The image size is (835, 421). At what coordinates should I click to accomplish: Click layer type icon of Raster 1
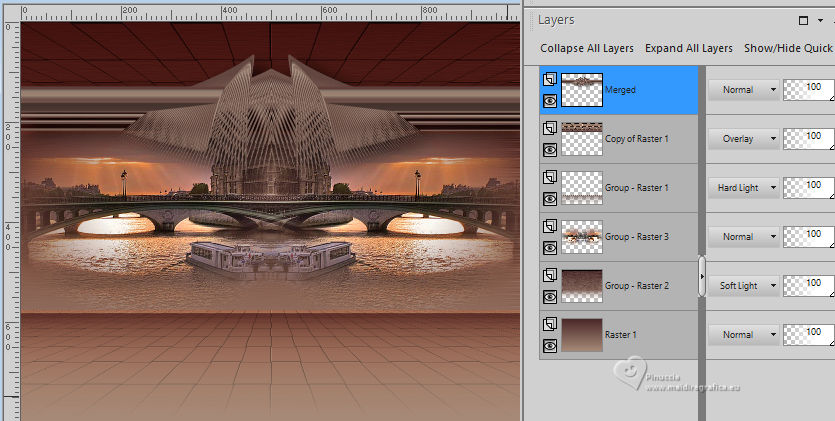[549, 324]
